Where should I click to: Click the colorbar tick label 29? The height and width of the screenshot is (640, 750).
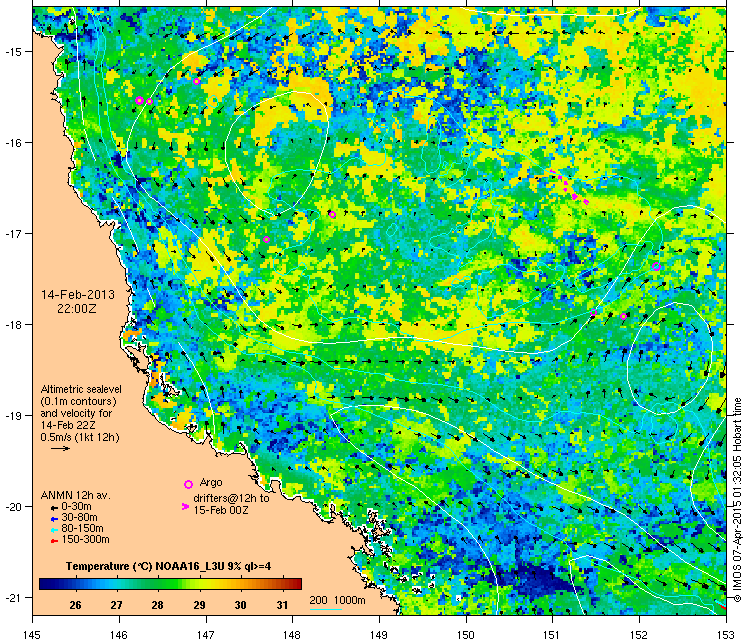point(199,605)
